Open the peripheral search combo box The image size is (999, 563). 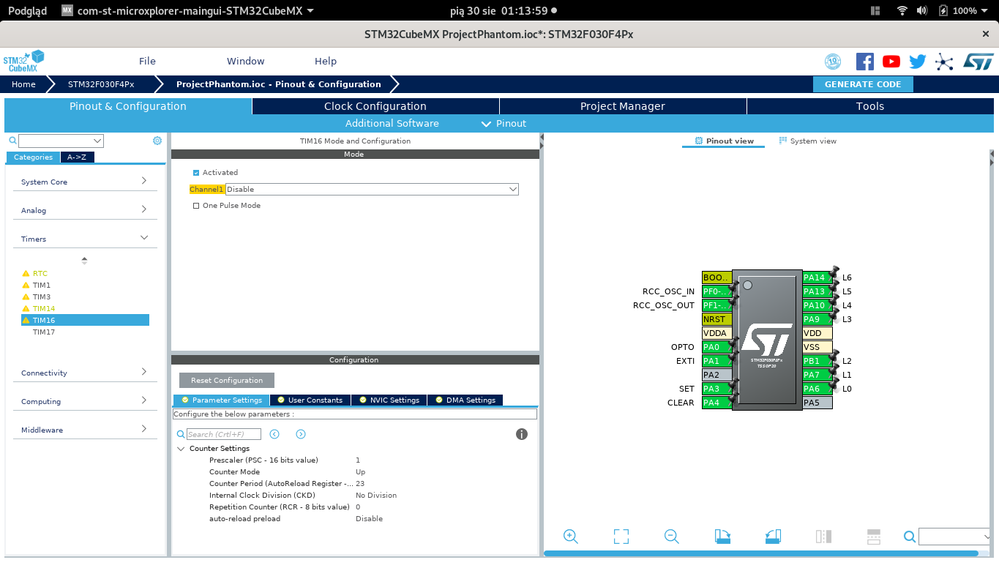(x=61, y=141)
